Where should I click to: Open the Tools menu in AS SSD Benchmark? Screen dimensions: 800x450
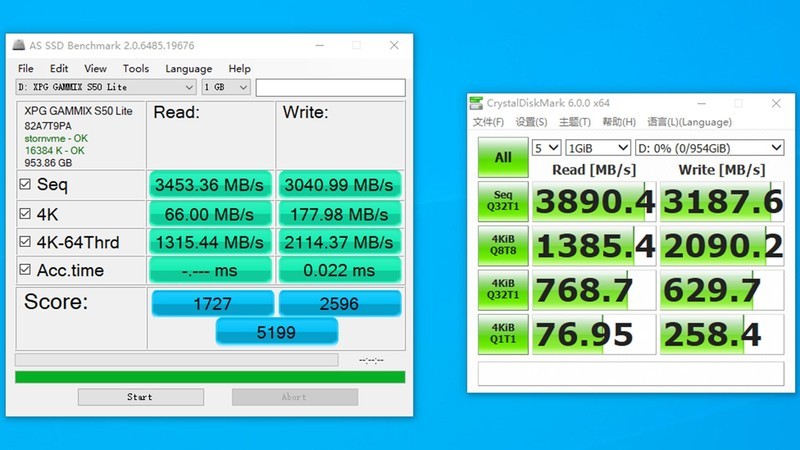[x=136, y=68]
